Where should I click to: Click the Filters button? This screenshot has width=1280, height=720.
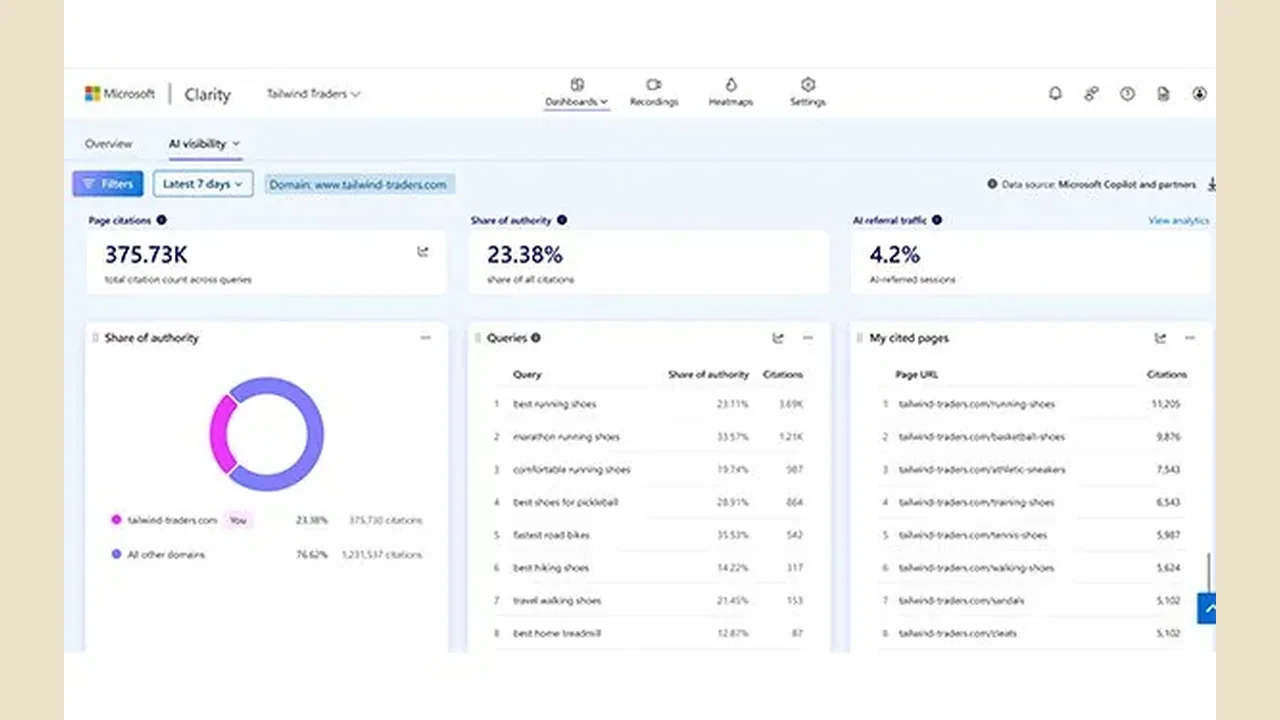[x=108, y=184]
